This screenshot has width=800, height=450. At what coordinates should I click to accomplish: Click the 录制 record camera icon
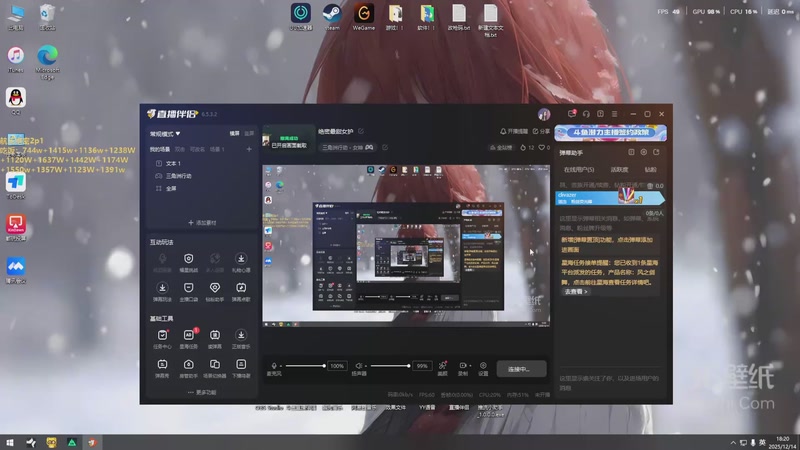tap(462, 368)
